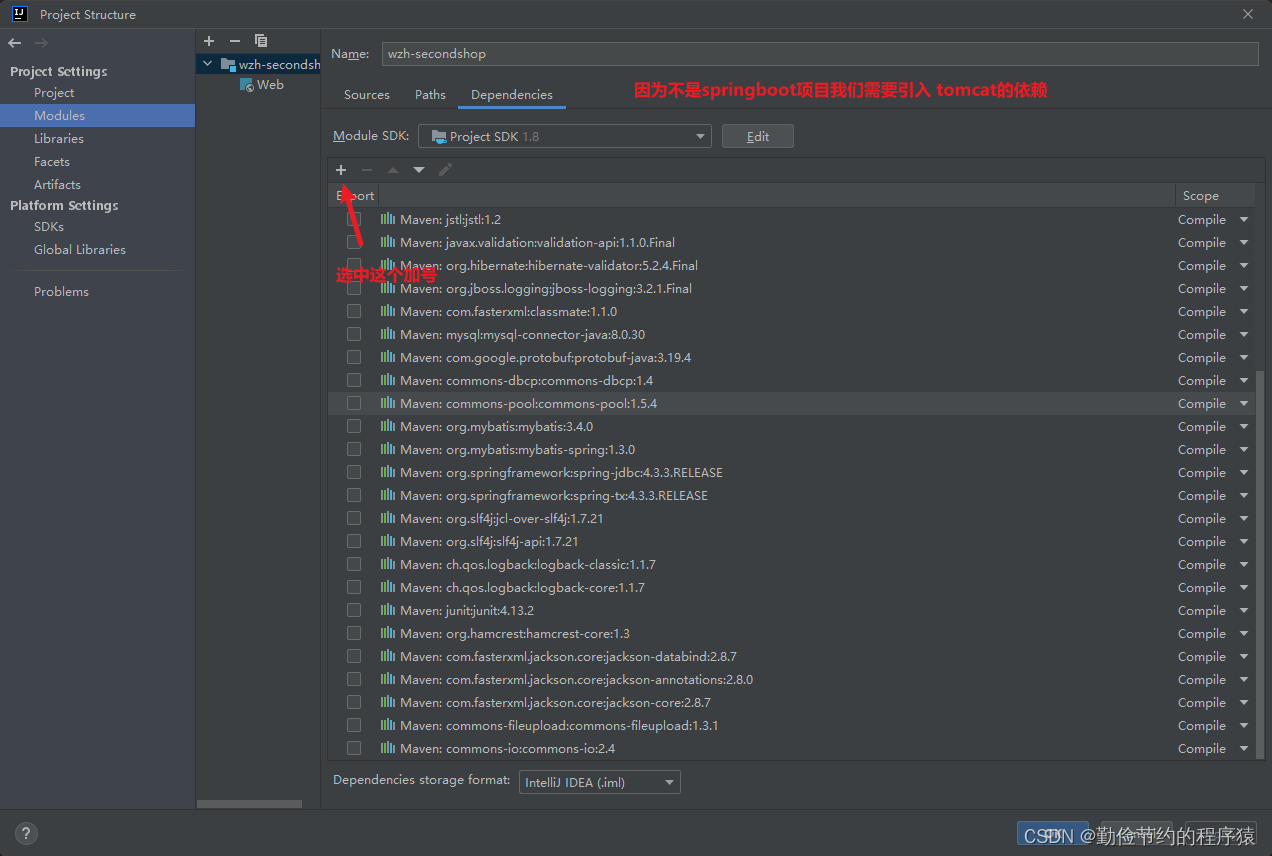Click library icon of mybatis-spring row
Viewport: 1272px width, 856px height.
pyautogui.click(x=388, y=449)
